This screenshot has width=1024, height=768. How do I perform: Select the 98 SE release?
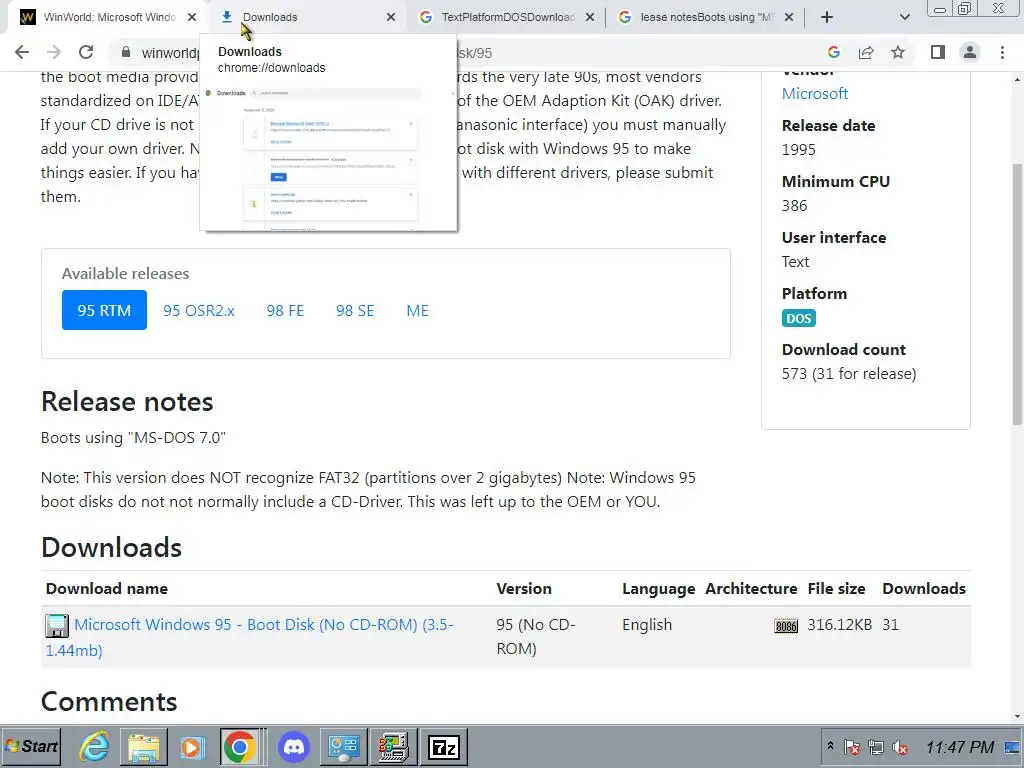pyautogui.click(x=355, y=310)
